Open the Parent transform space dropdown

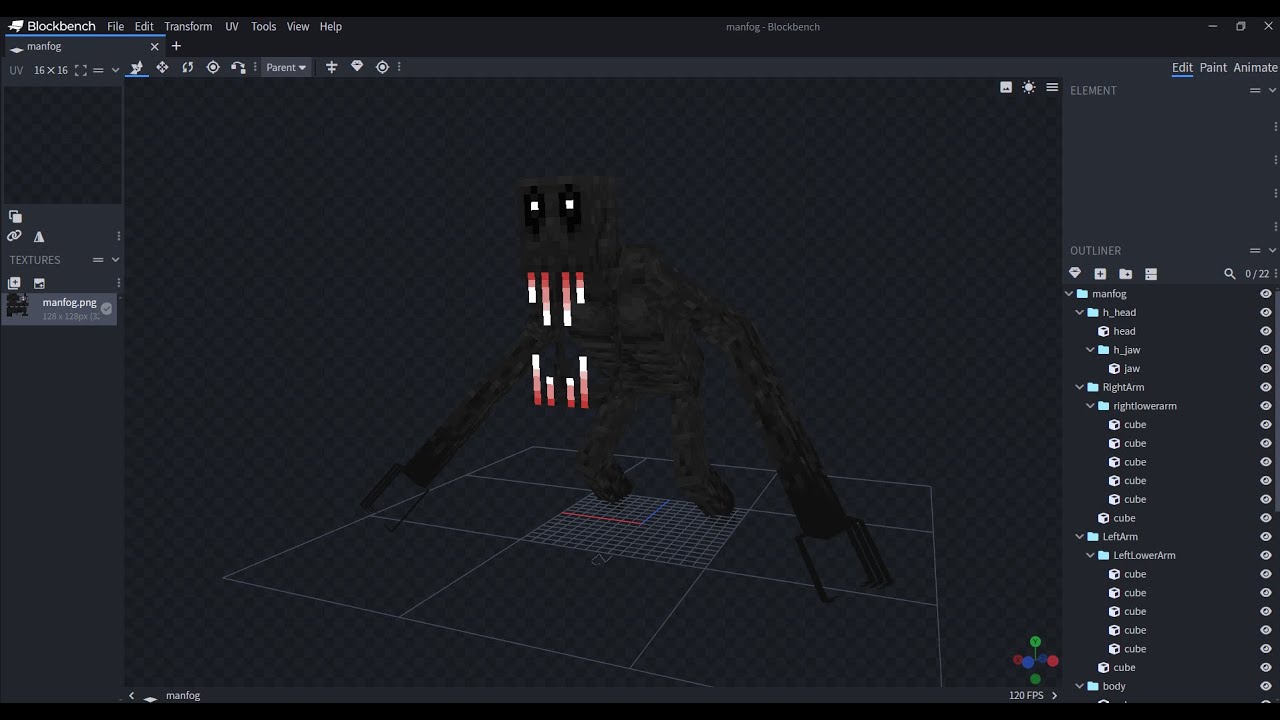[286, 67]
